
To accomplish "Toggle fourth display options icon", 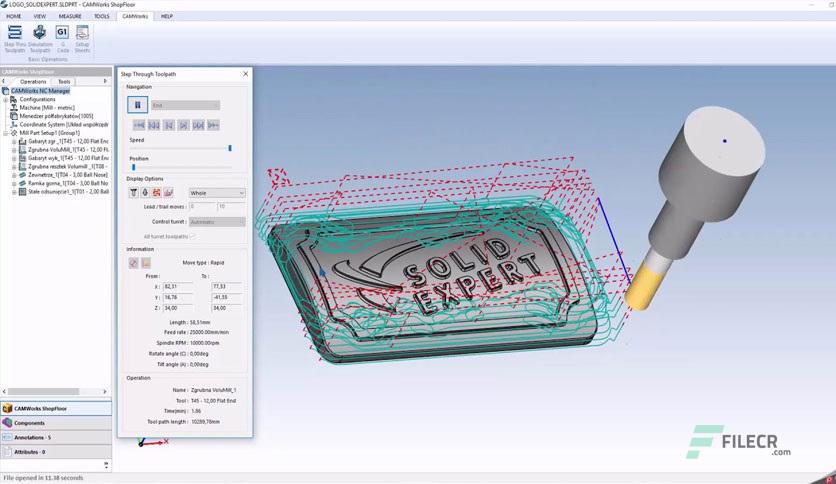I will (168, 193).
